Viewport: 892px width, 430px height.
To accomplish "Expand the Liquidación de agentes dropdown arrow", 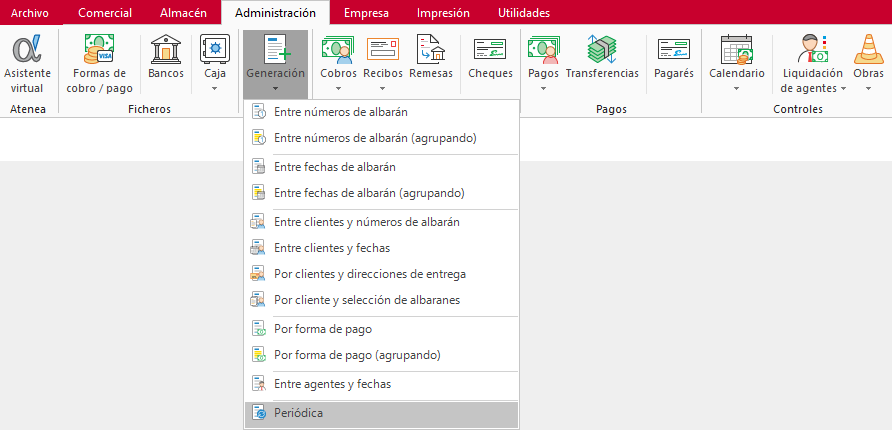I will coord(843,88).
